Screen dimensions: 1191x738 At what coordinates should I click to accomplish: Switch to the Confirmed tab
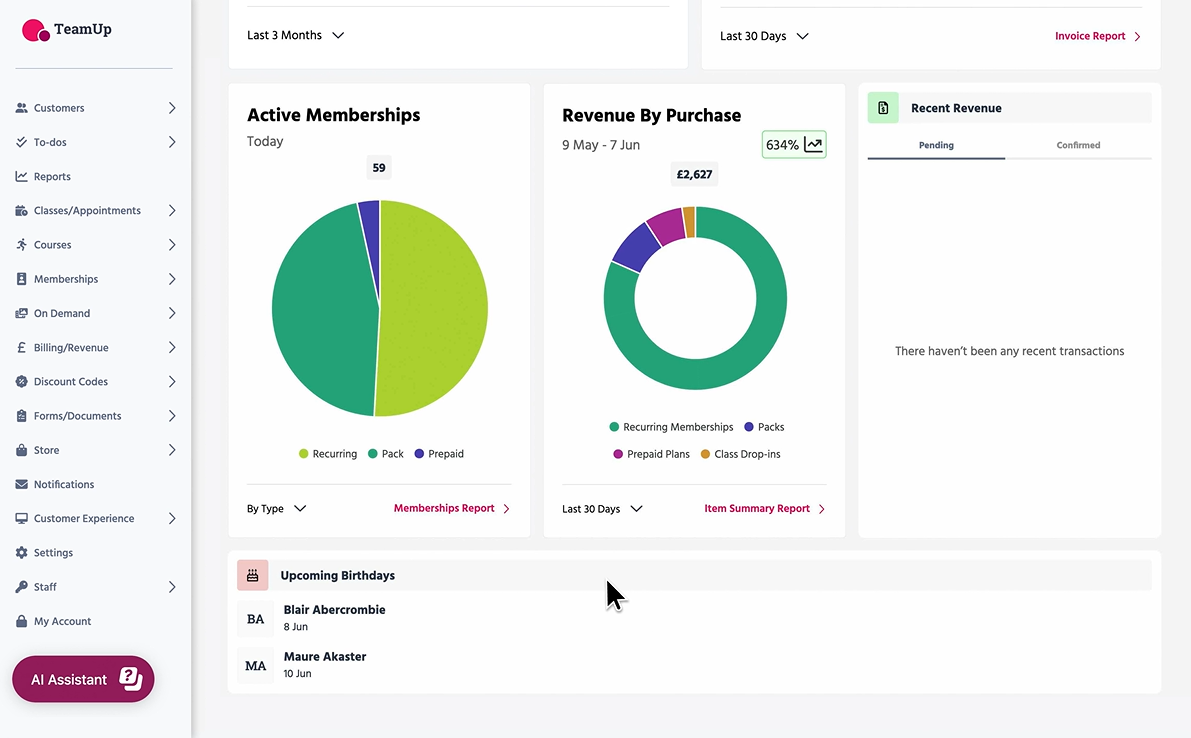[1078, 145]
